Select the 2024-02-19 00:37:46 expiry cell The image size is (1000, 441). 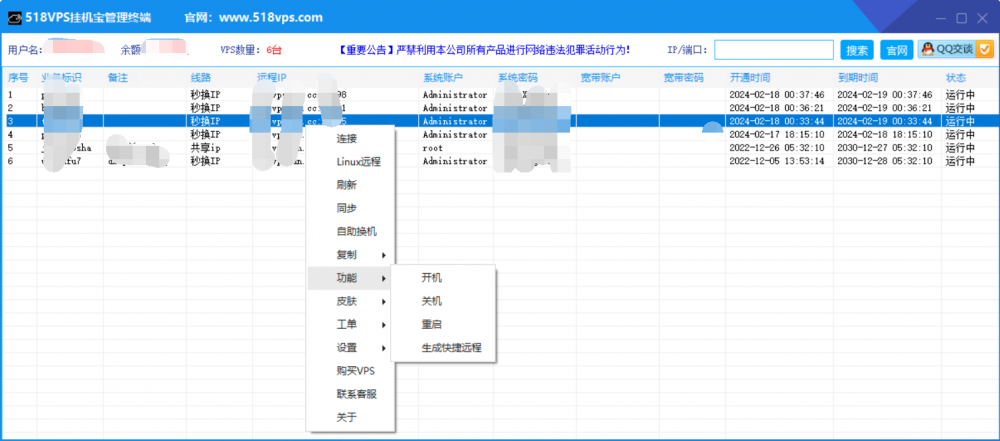[885, 94]
